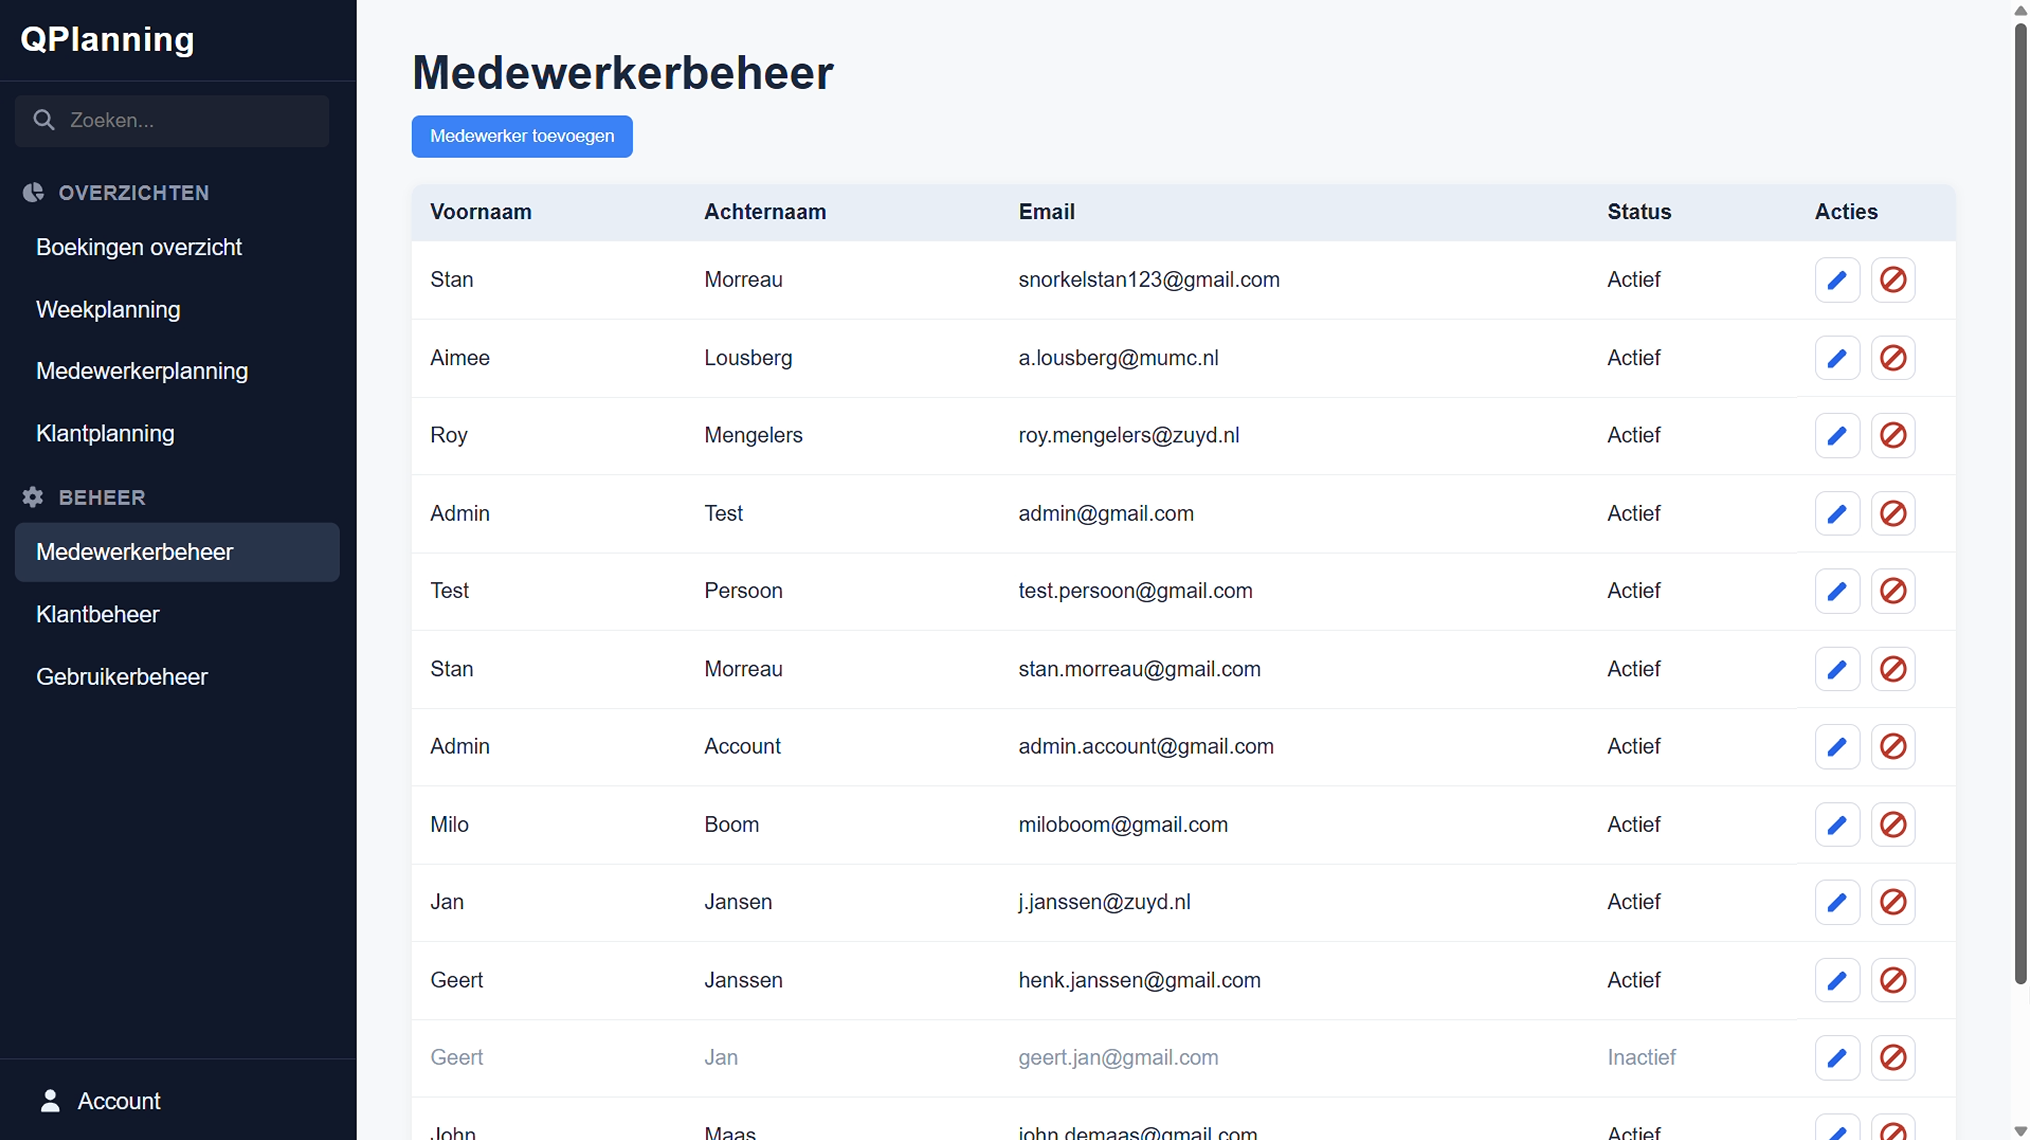
Task: Edit stan.morreau@gmail.com row pencil icon
Action: 1837,669
